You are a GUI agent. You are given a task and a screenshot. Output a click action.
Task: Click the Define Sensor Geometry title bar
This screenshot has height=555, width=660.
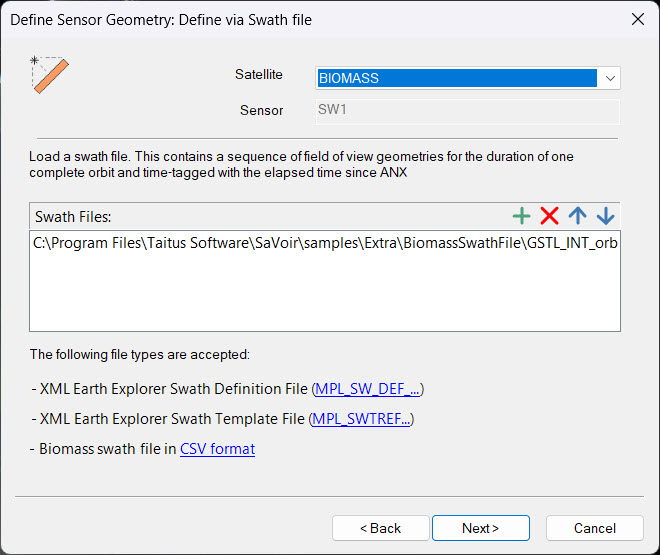pos(250,18)
